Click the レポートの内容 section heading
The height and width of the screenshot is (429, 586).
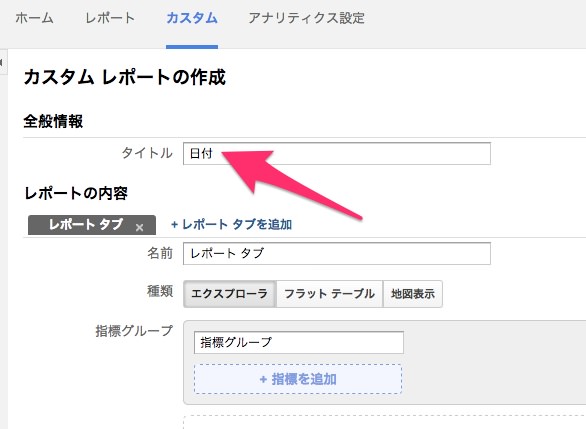(x=76, y=193)
